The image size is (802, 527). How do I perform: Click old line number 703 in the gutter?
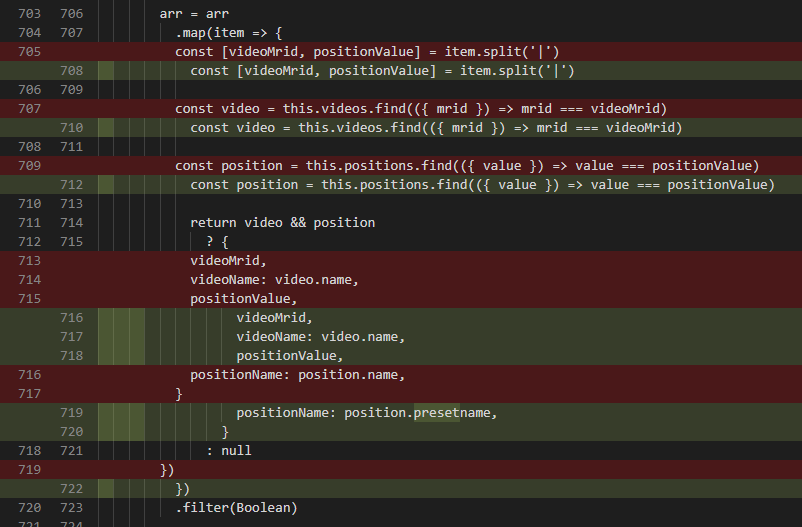pyautogui.click(x=29, y=13)
